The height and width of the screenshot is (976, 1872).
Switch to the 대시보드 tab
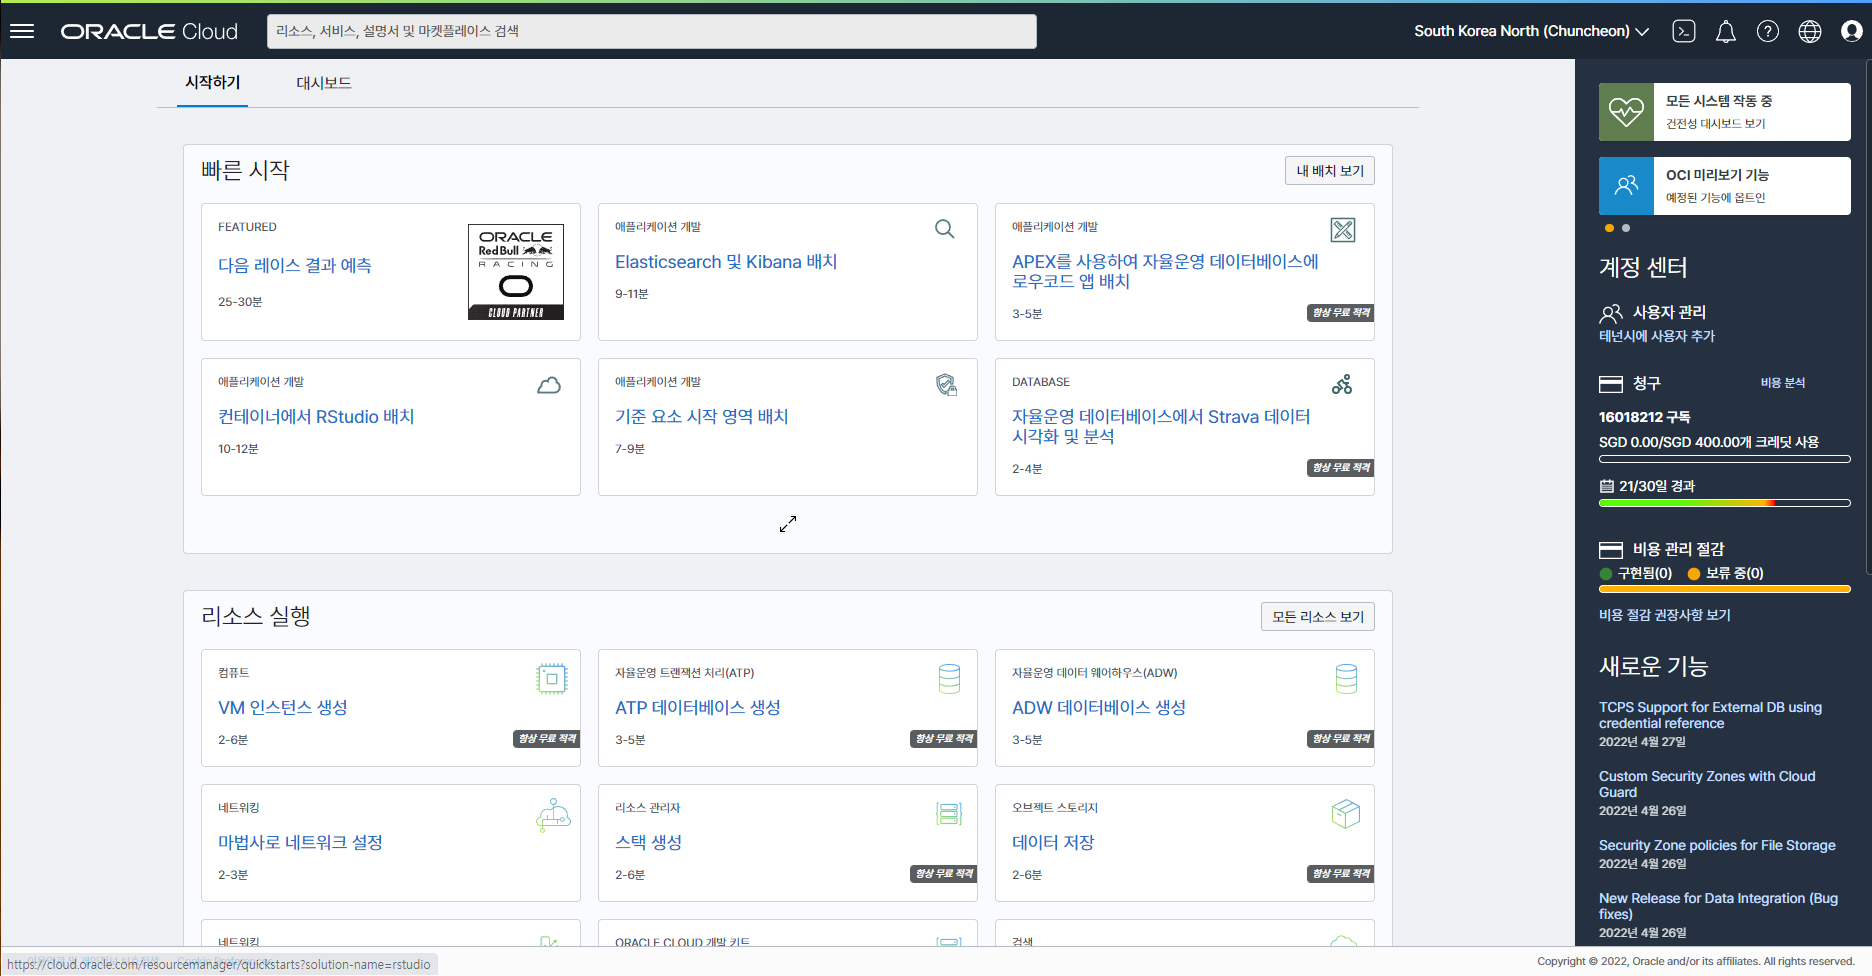[x=323, y=83]
